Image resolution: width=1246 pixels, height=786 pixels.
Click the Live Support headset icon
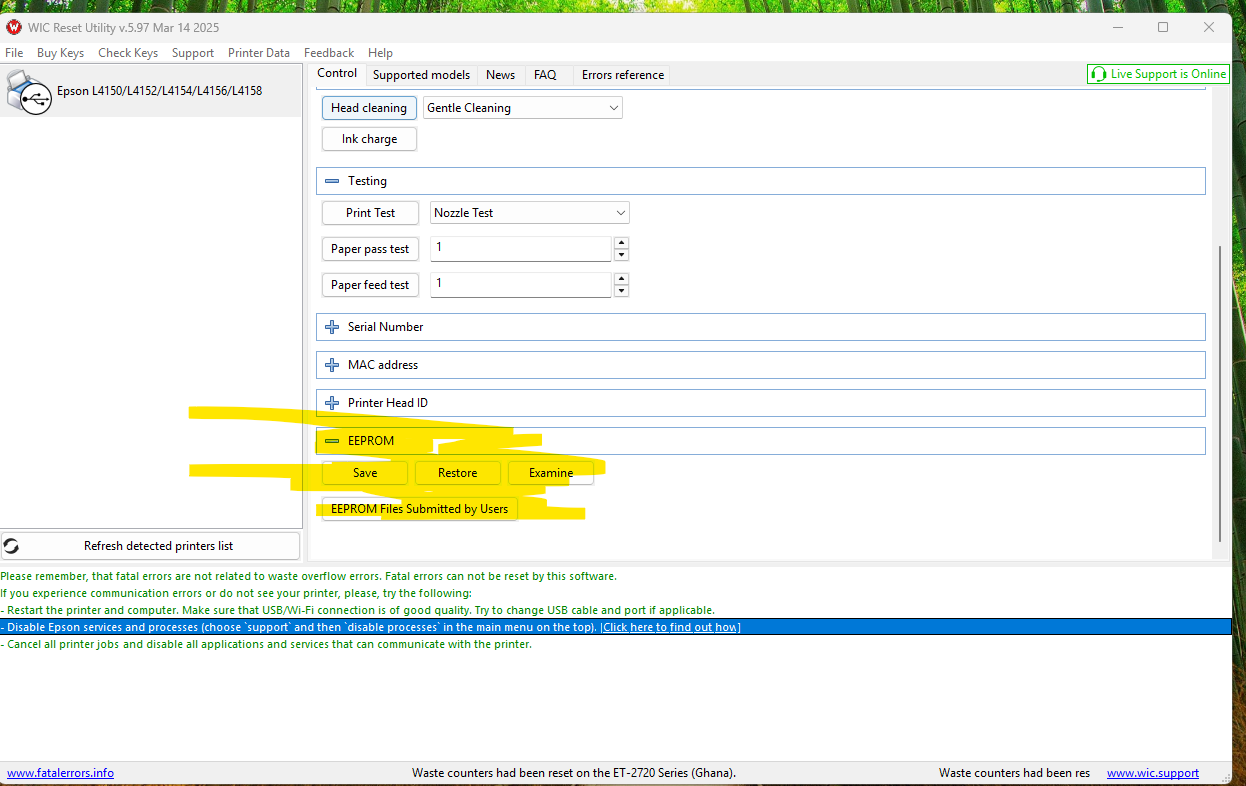[x=1099, y=74]
